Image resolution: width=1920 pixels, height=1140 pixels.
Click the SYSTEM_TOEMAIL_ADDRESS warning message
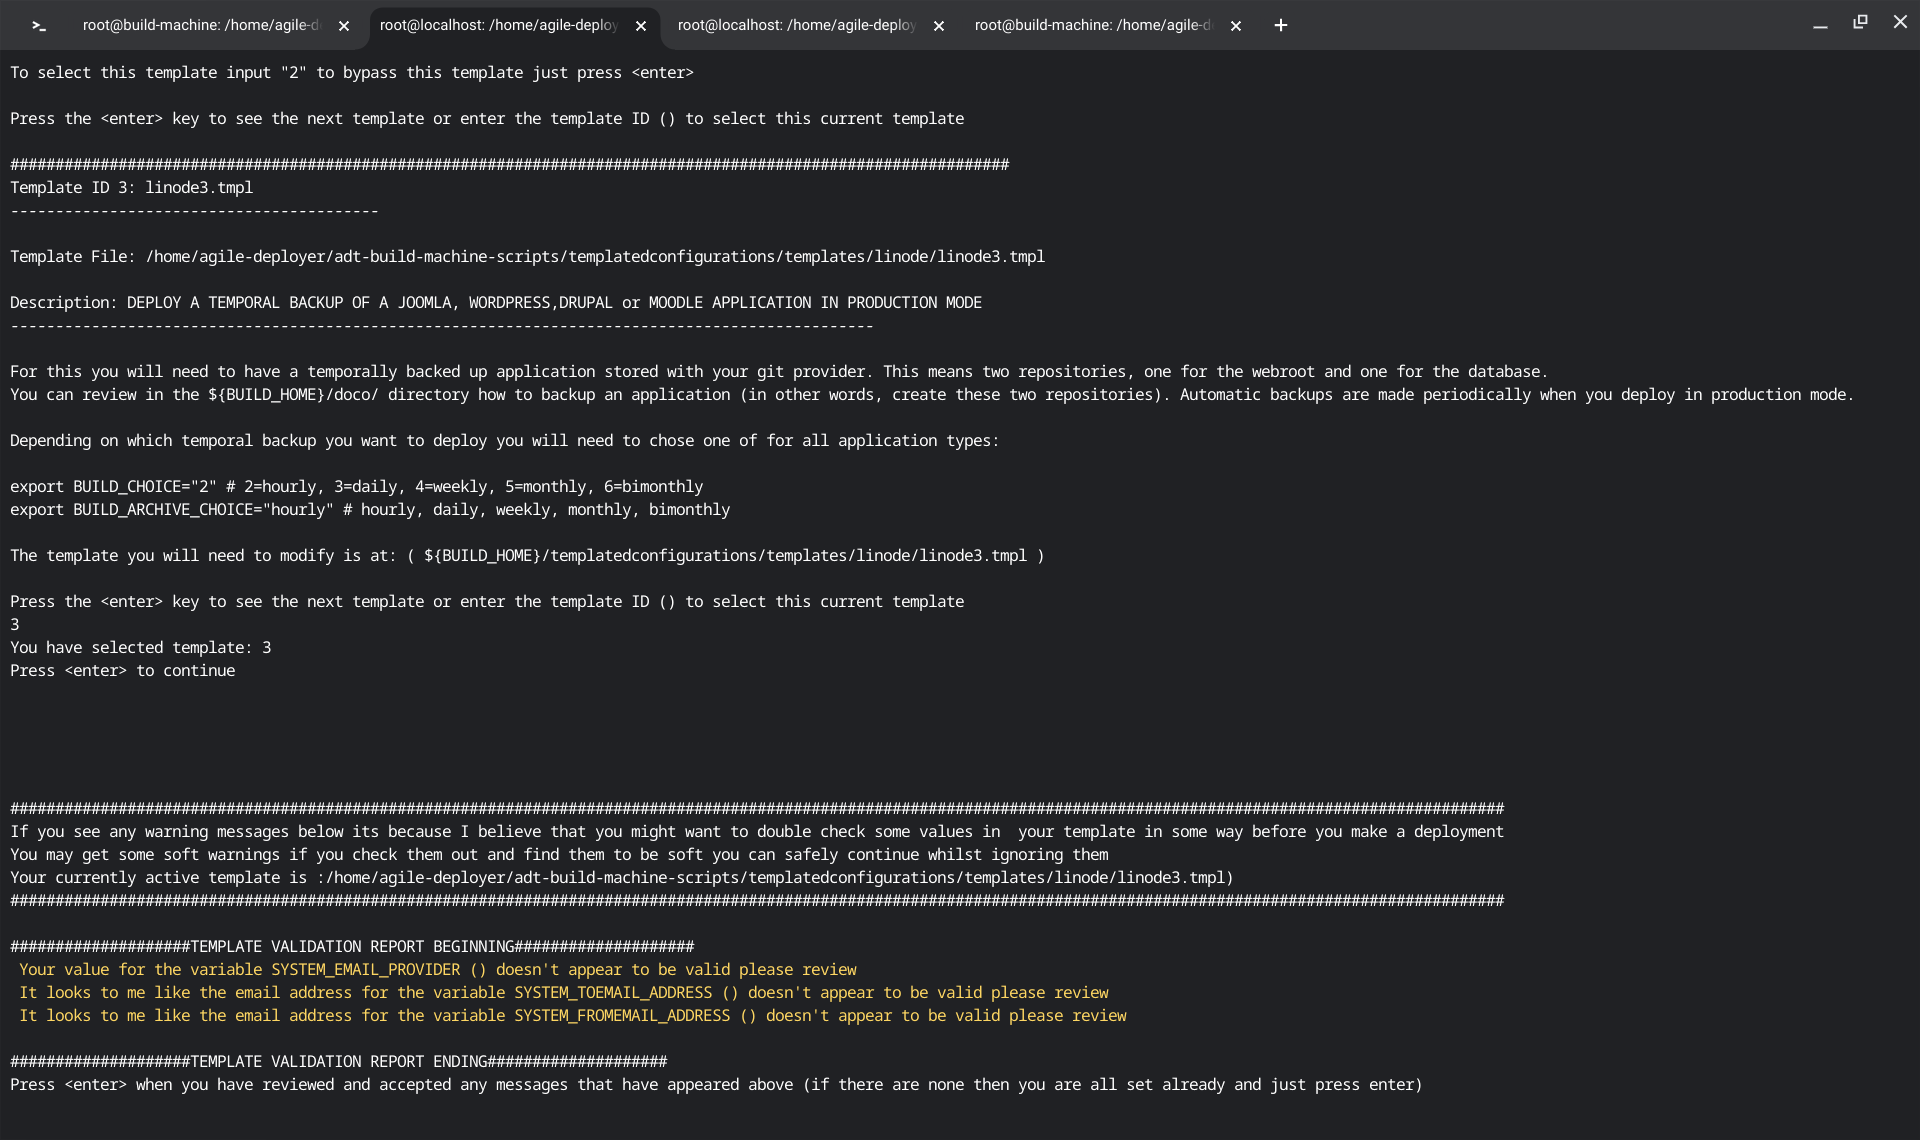[x=563, y=993]
